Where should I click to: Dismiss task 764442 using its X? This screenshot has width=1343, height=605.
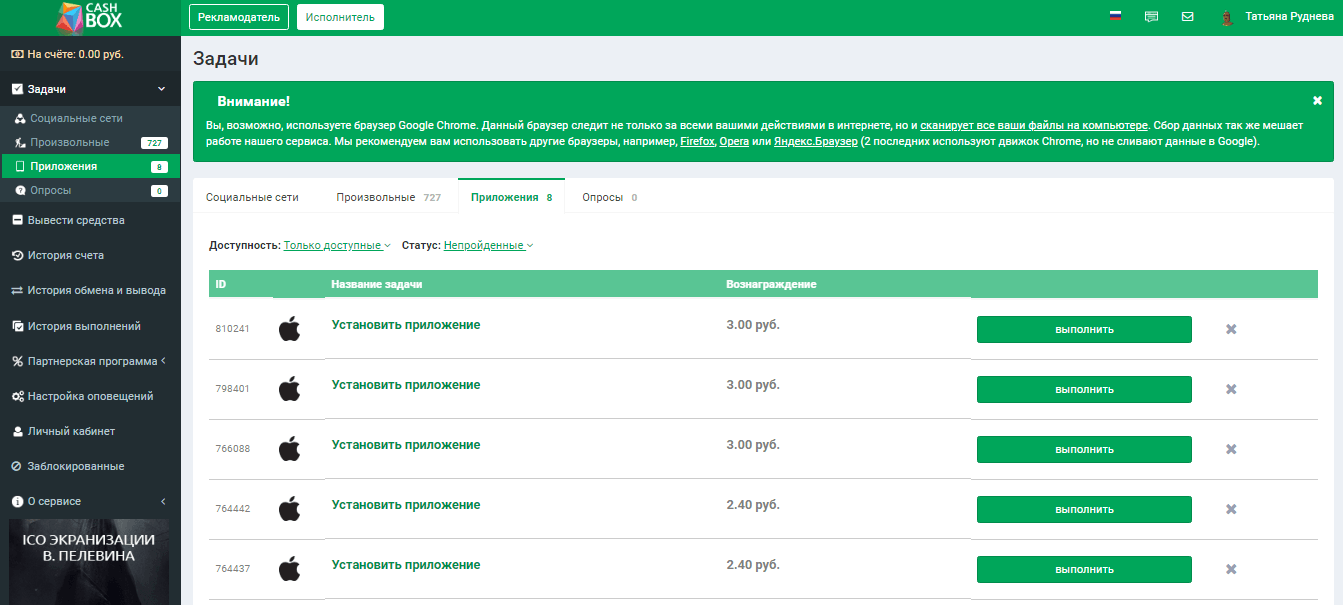[1231, 509]
